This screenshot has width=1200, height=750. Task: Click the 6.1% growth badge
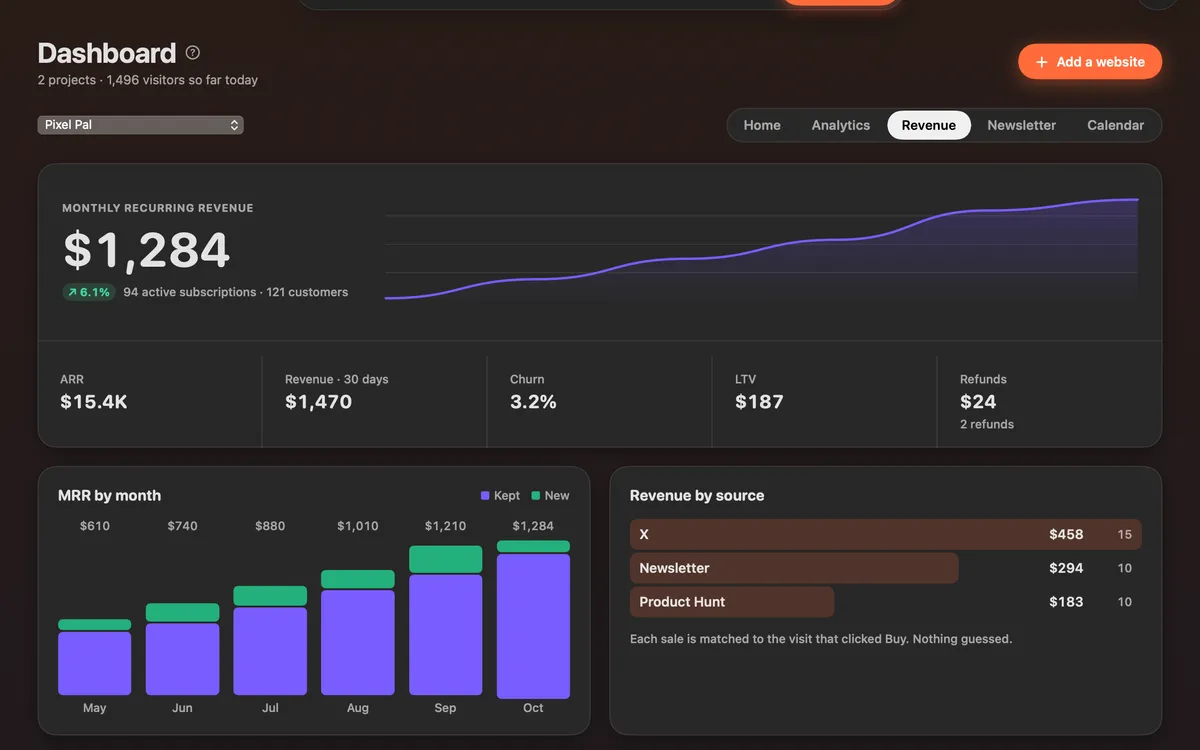tap(89, 292)
